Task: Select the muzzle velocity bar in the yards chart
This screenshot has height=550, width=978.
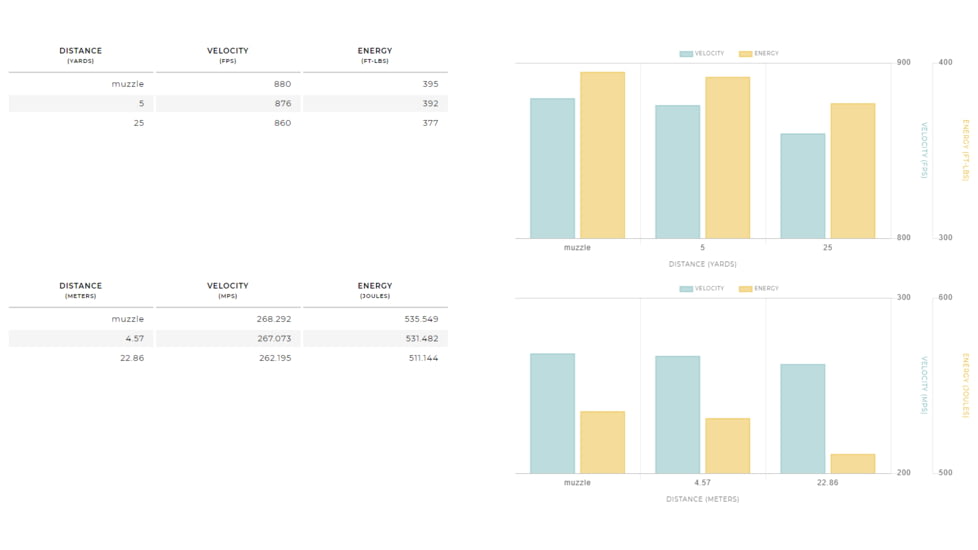Action: (x=552, y=168)
